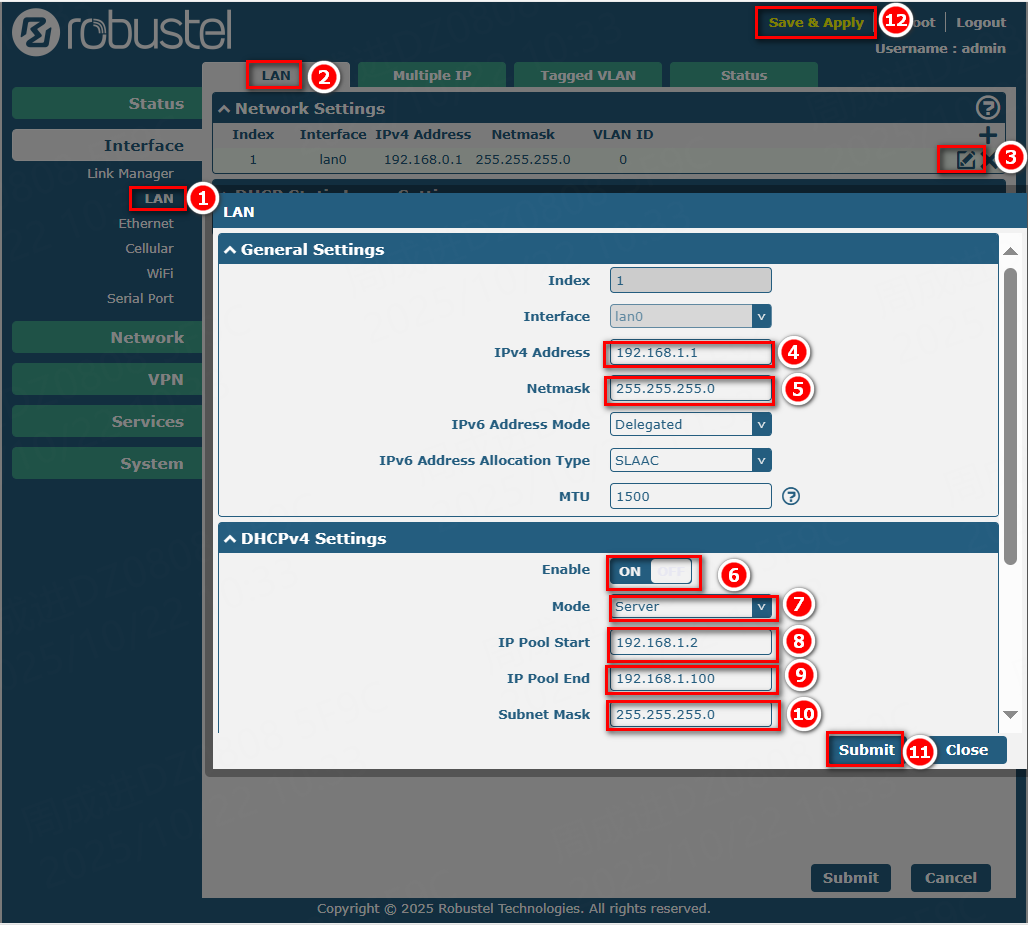Viewport: 1028px width, 925px height.
Task: Open the DHCP Mode dropdown
Action: pos(692,606)
